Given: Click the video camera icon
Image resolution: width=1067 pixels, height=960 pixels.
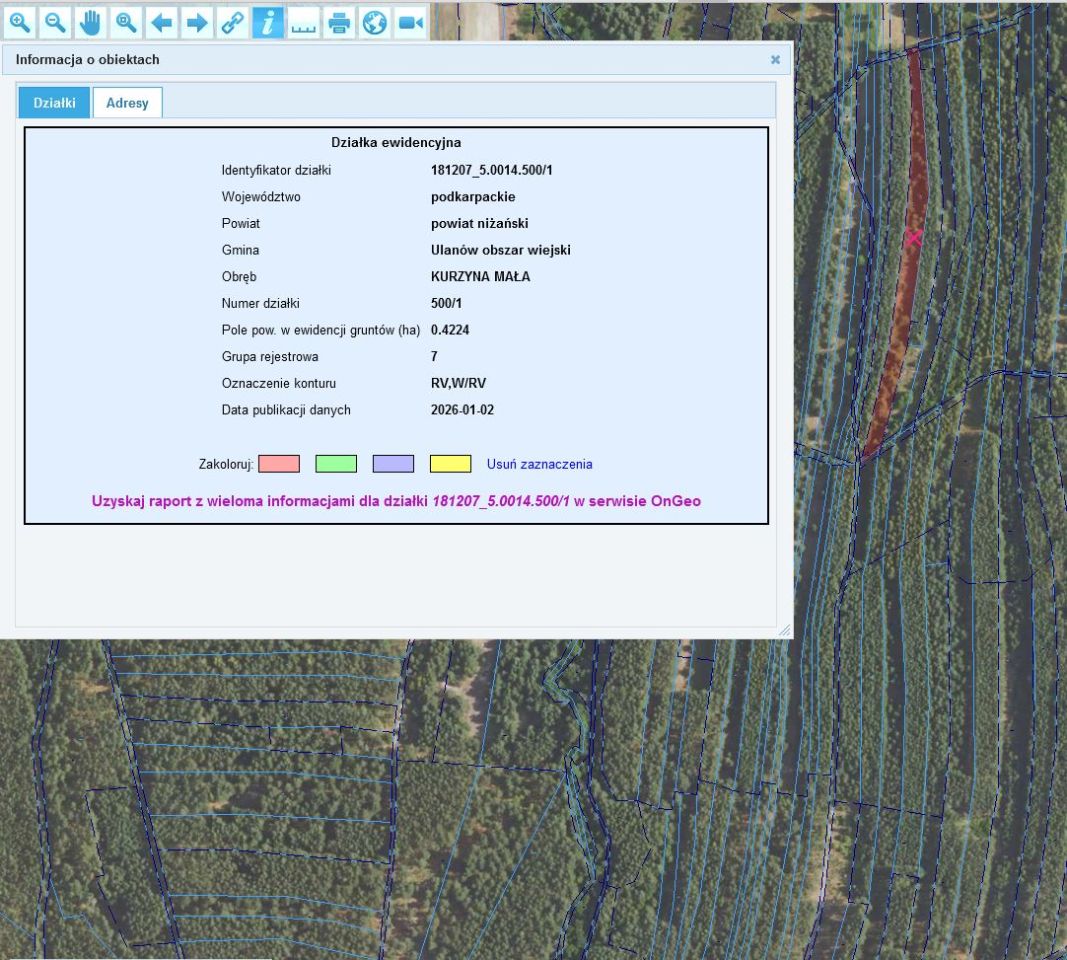Looking at the screenshot, I should tap(410, 22).
